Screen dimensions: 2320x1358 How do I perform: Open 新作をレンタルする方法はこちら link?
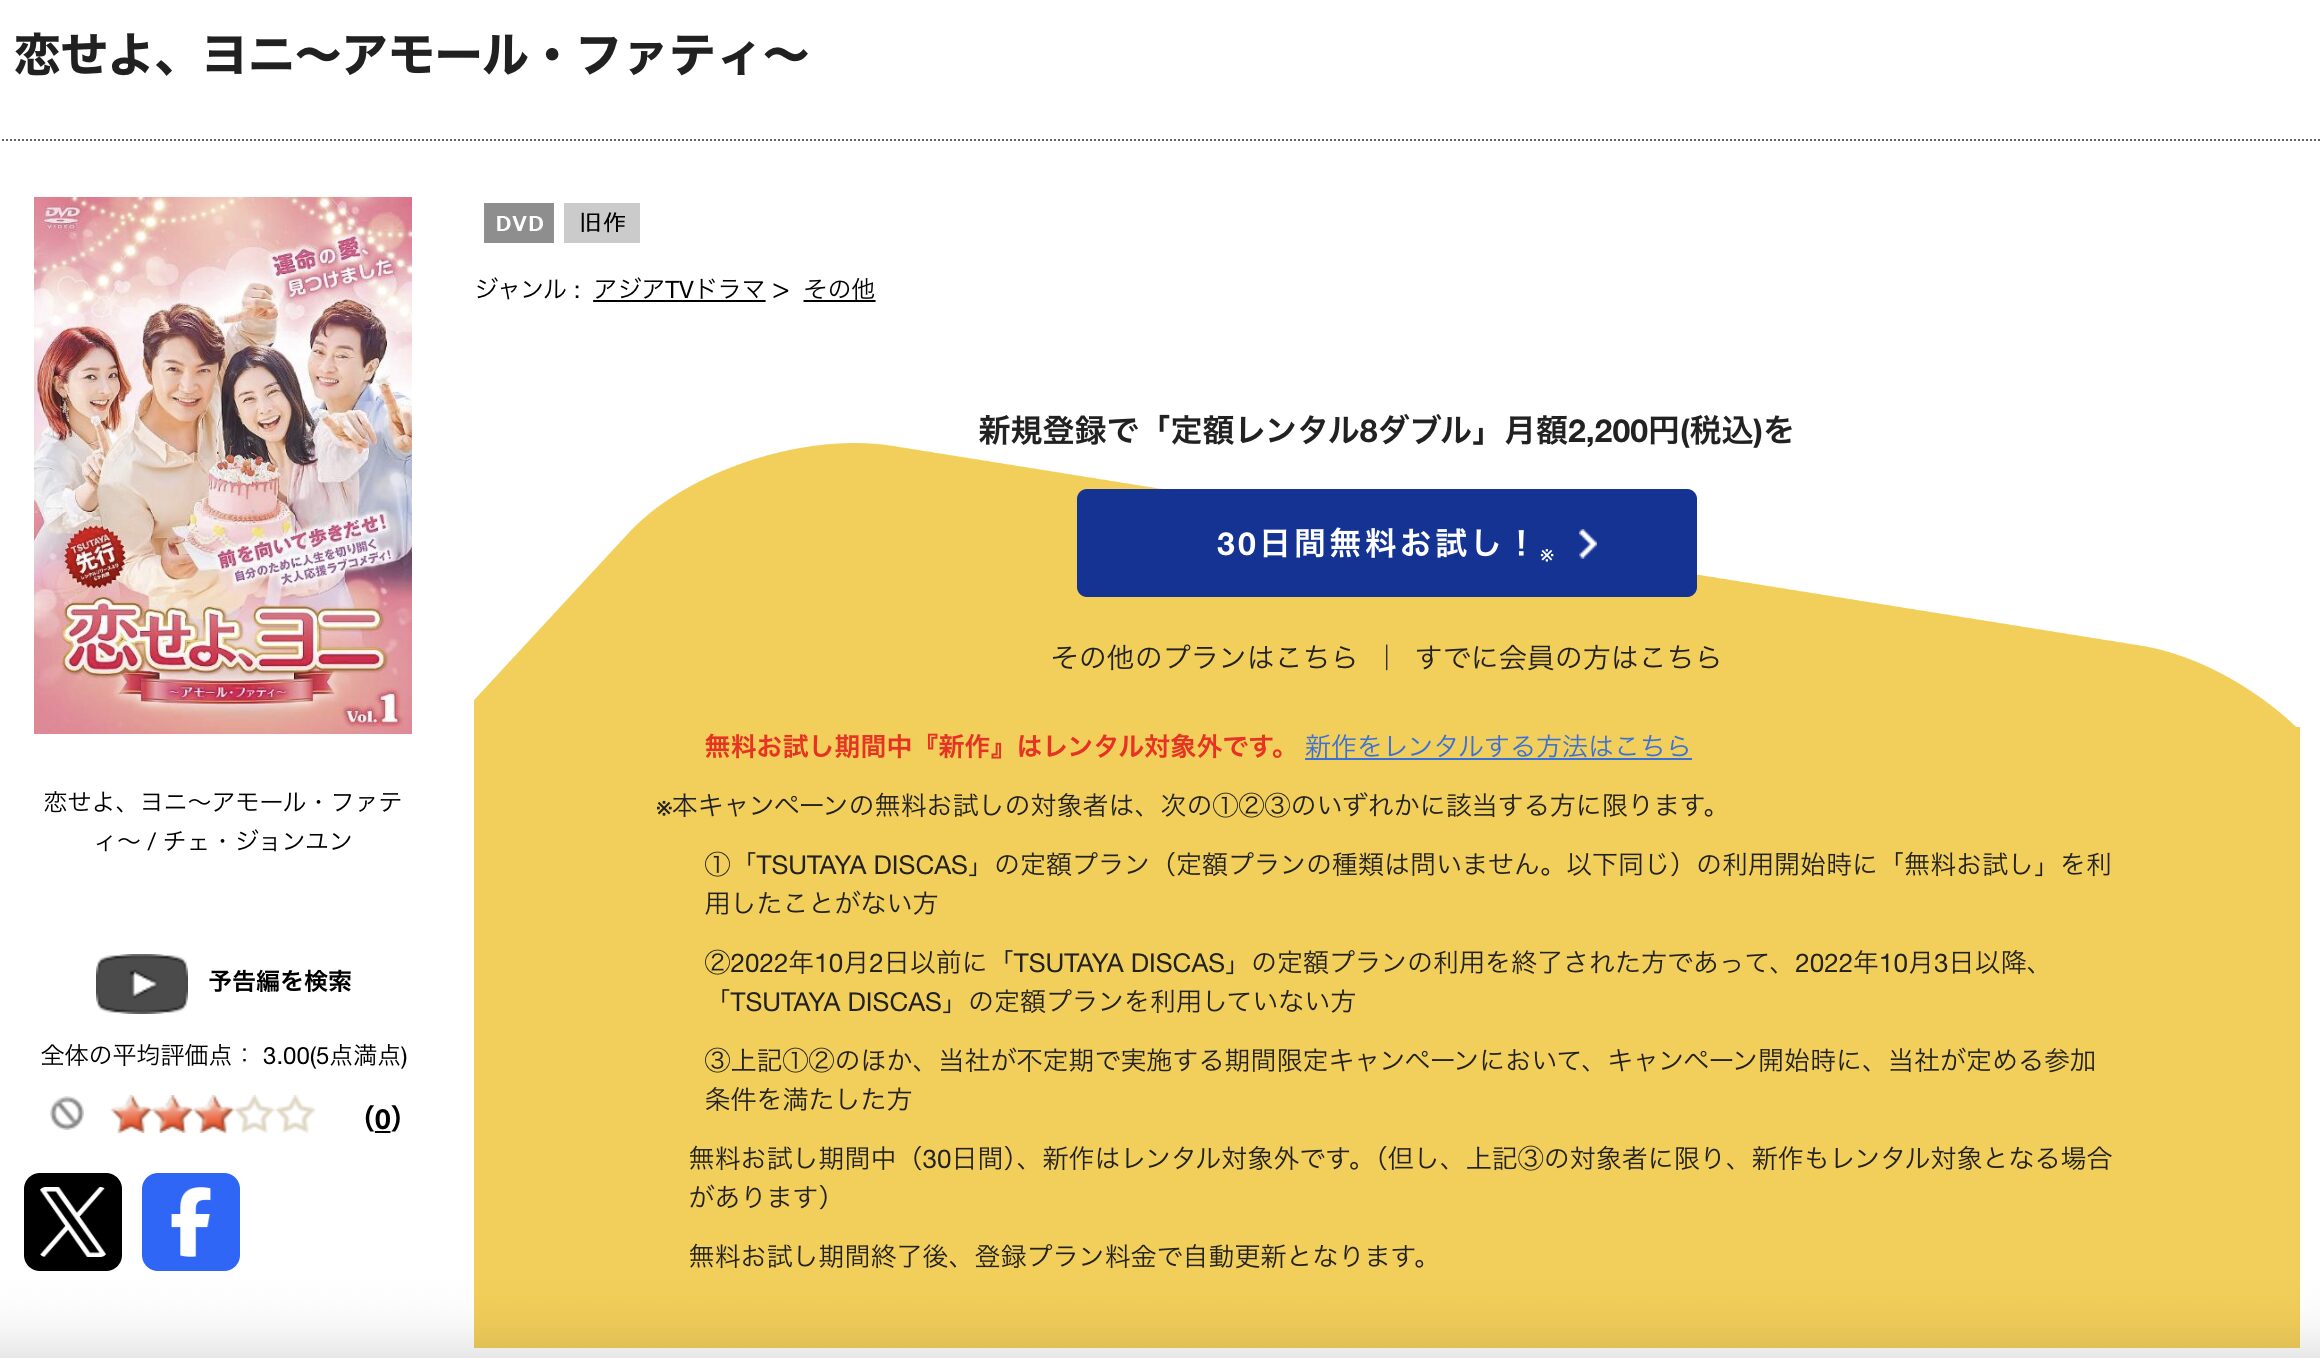tap(1498, 746)
